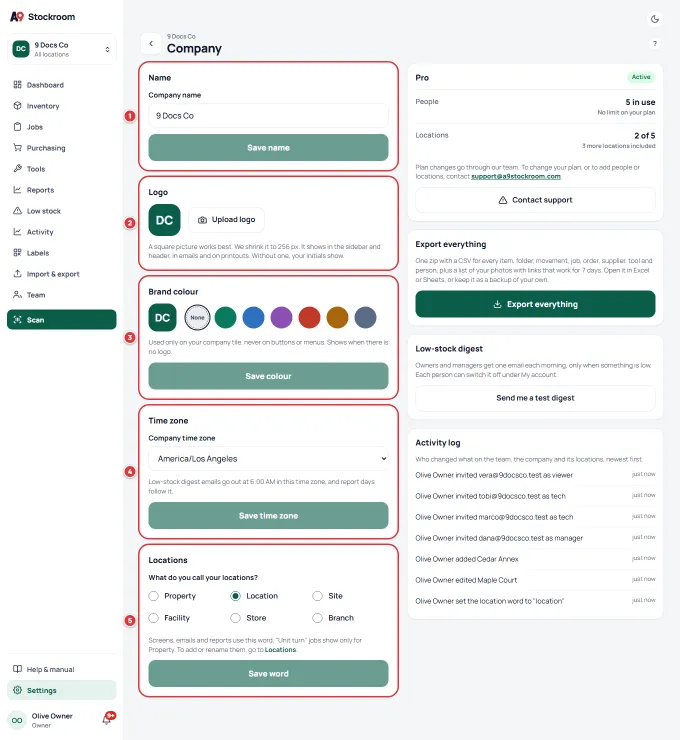Image resolution: width=680 pixels, height=740 pixels.
Task: Click the Active plan status badge
Action: pos(641,77)
